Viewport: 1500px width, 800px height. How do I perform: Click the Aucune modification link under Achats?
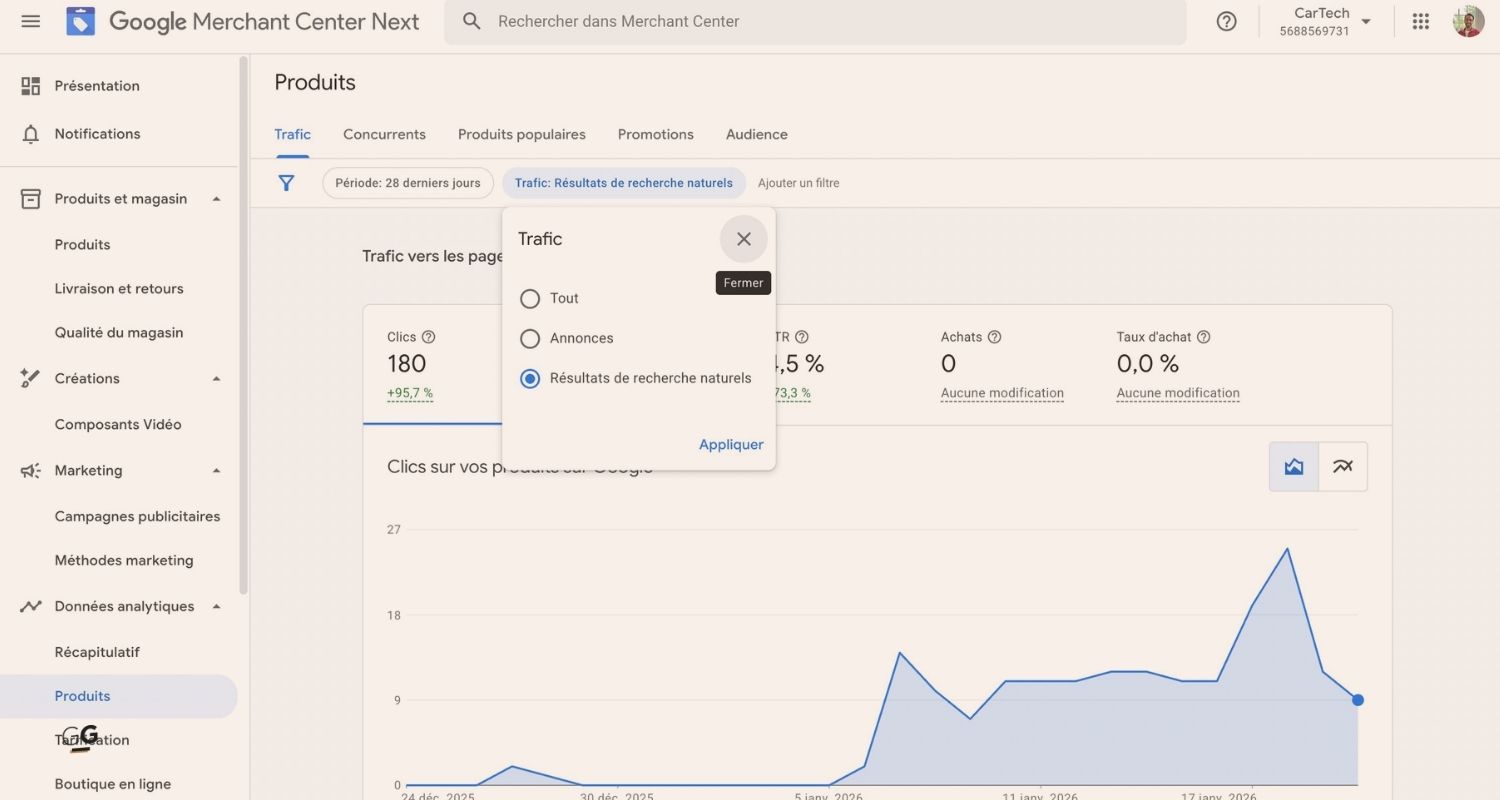point(1001,392)
